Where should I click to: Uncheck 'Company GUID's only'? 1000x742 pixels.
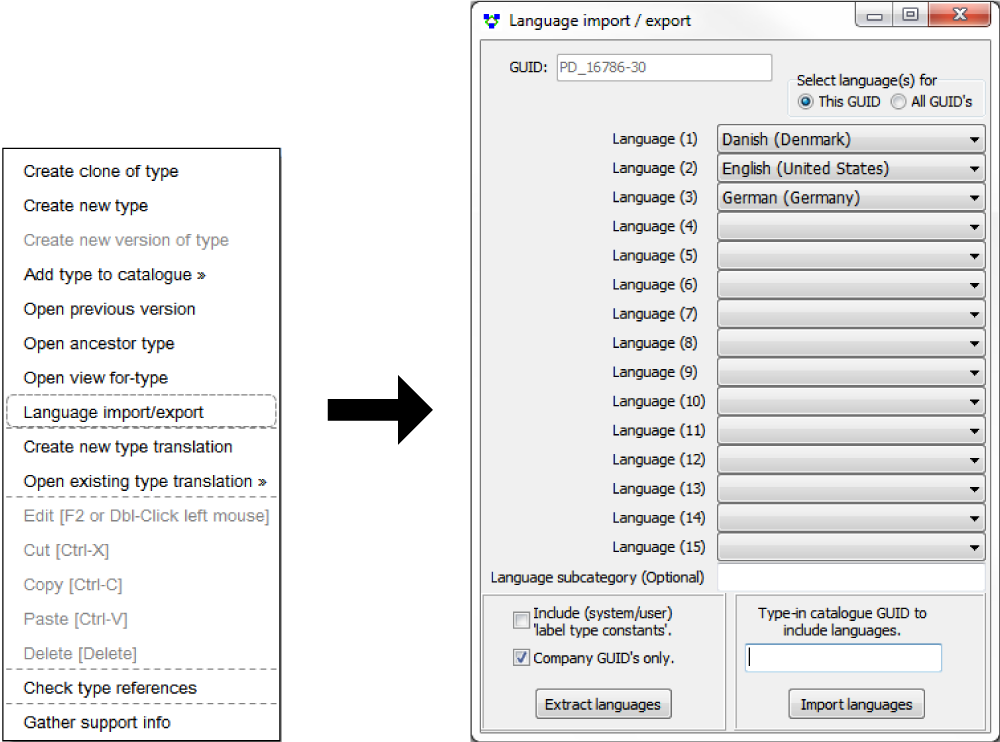[x=521, y=657]
